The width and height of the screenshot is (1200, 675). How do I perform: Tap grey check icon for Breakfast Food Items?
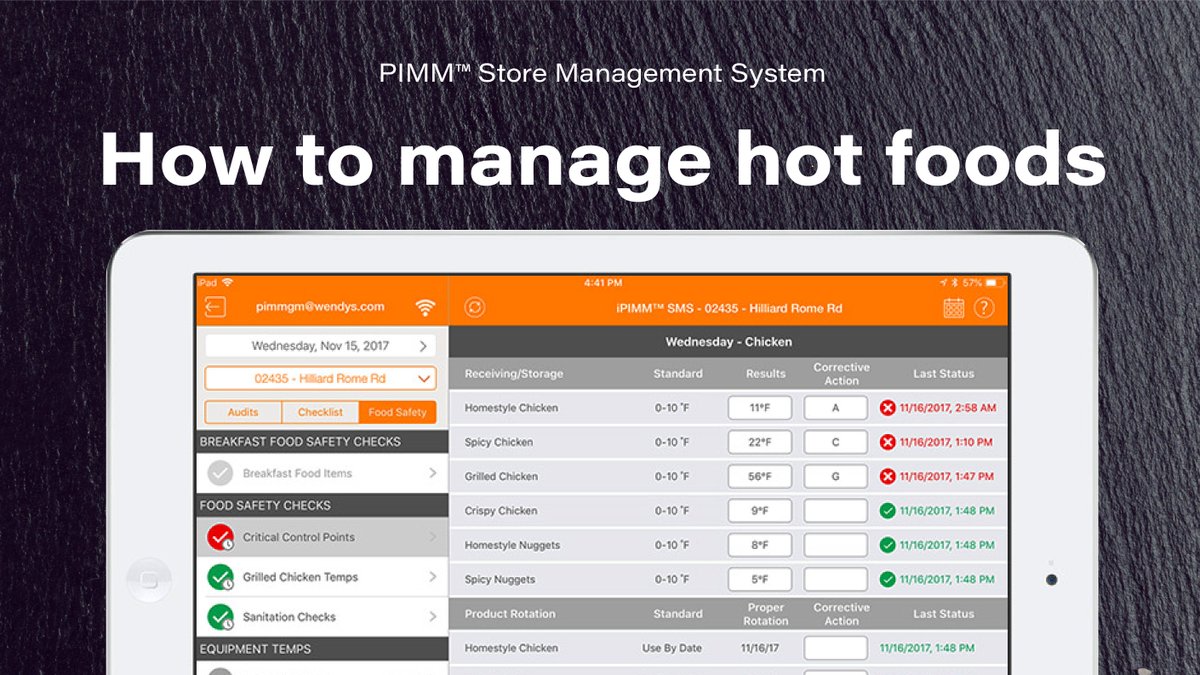[x=220, y=473]
